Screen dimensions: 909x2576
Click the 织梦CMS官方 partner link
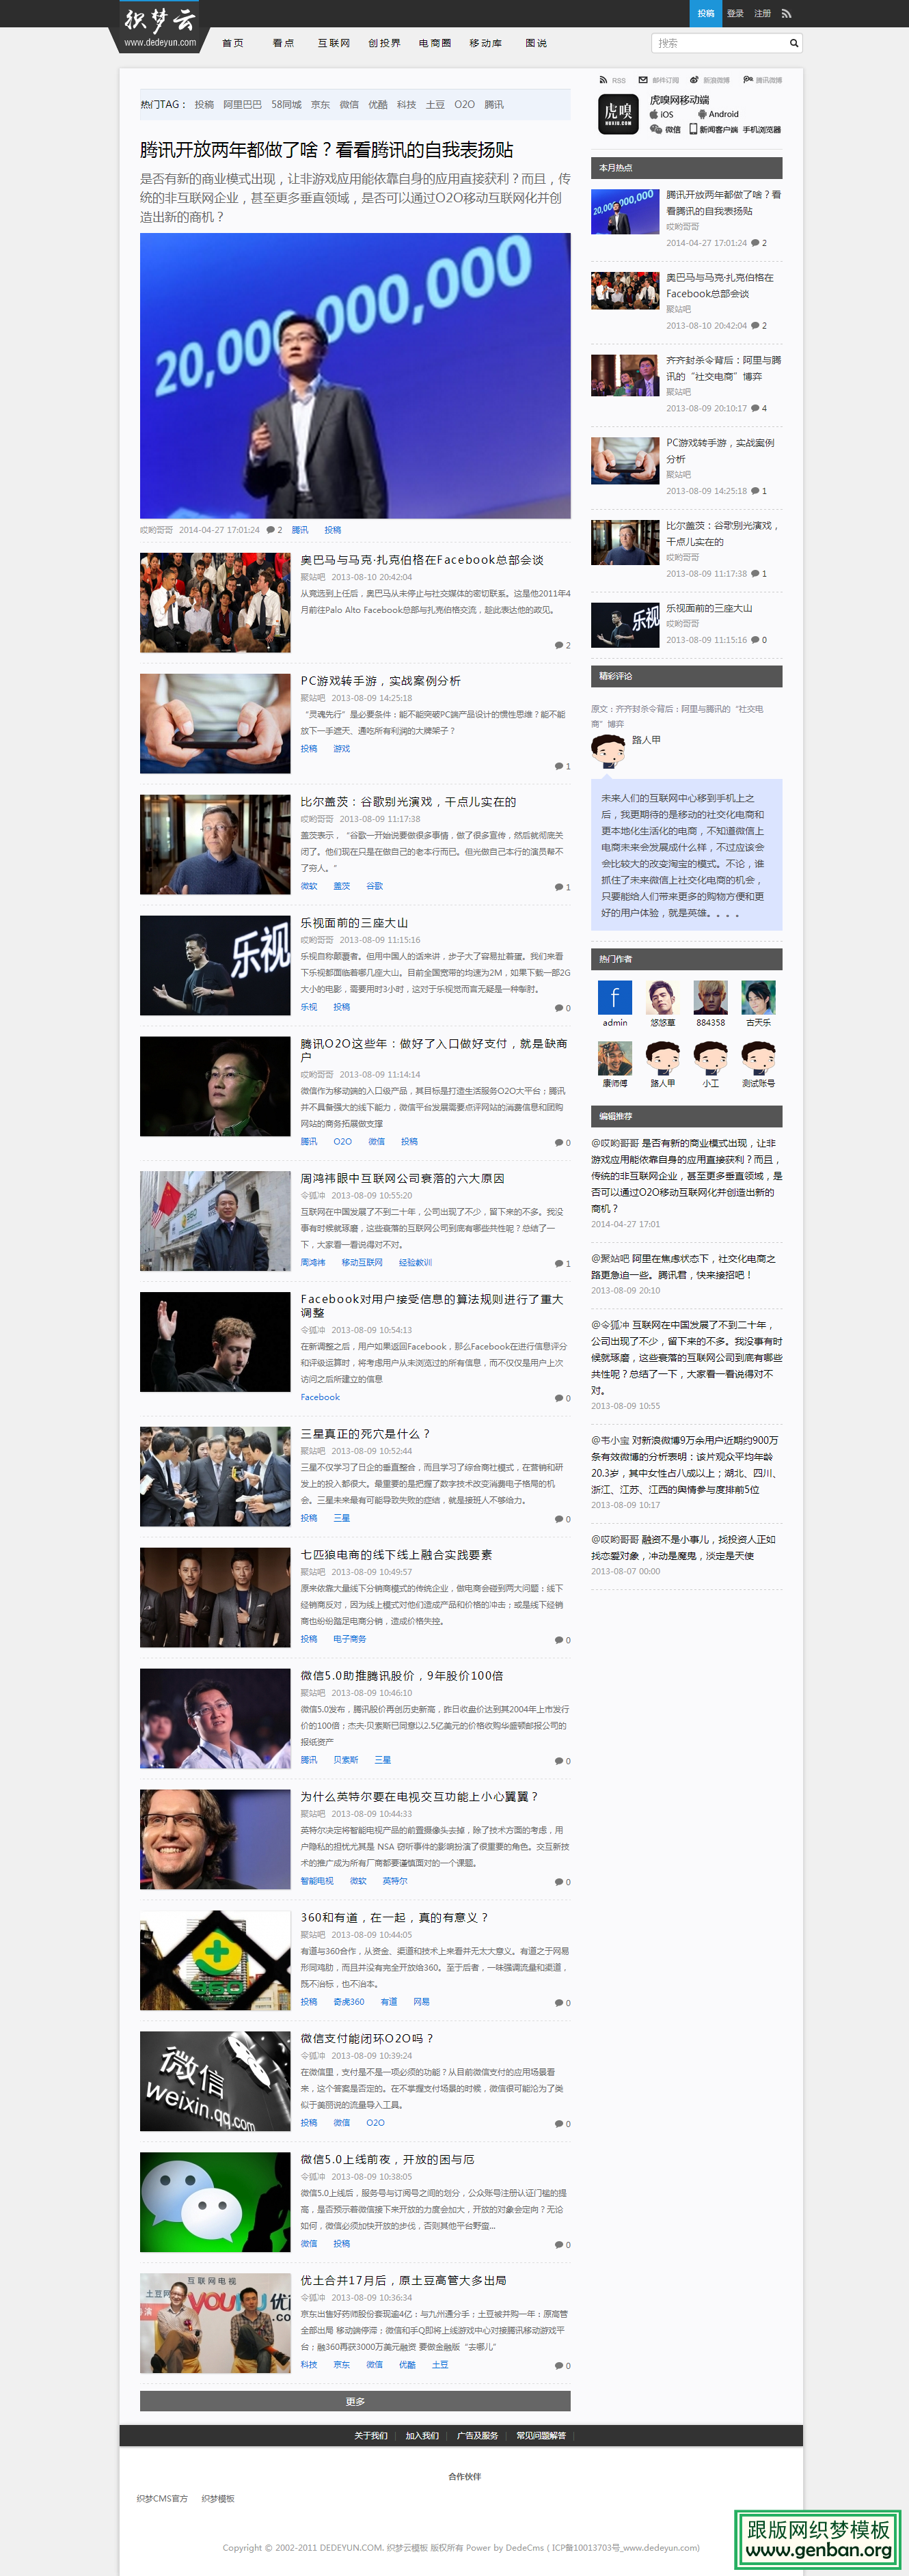pos(162,2498)
